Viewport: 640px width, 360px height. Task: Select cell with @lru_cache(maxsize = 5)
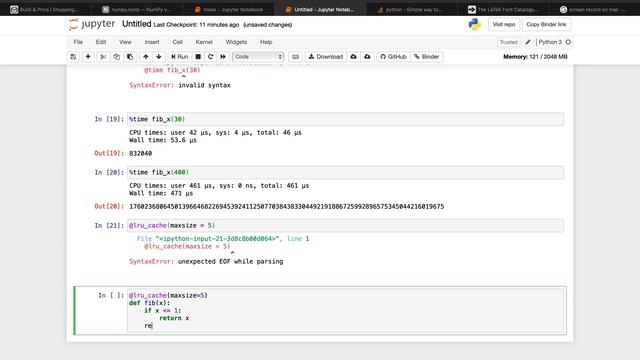click(x=345, y=225)
